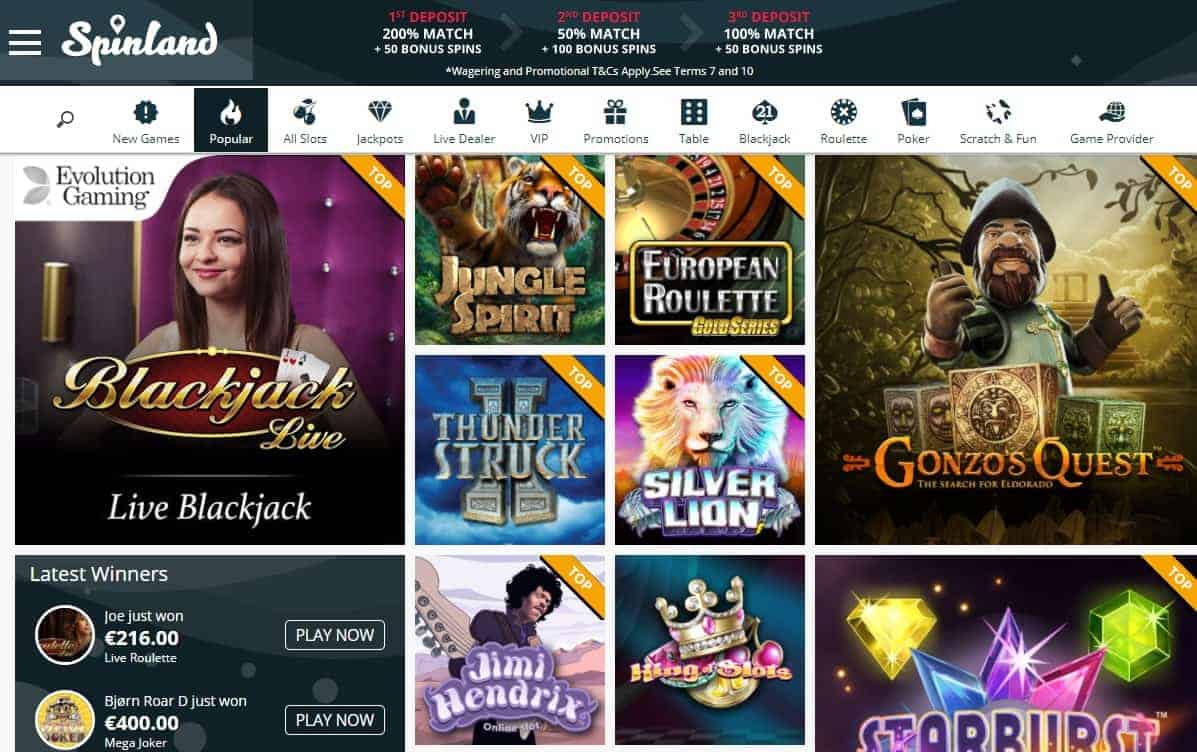Screen dimensions: 1197x752
Task: Click Play Now for Mega Joker winner
Action: [334, 720]
